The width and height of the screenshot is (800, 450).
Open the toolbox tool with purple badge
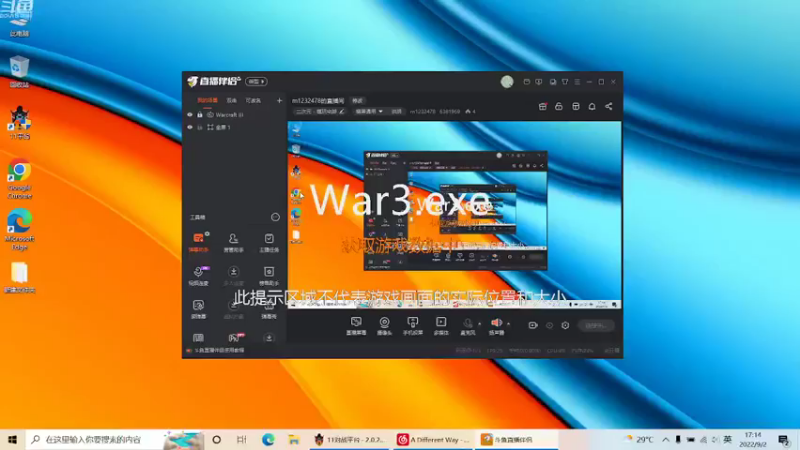point(198,276)
